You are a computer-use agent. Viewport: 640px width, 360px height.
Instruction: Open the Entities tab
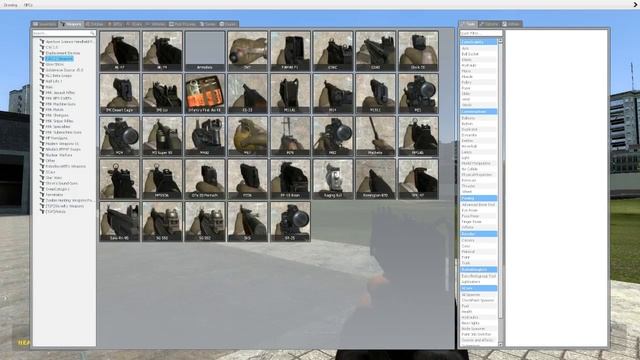[x=95, y=24]
